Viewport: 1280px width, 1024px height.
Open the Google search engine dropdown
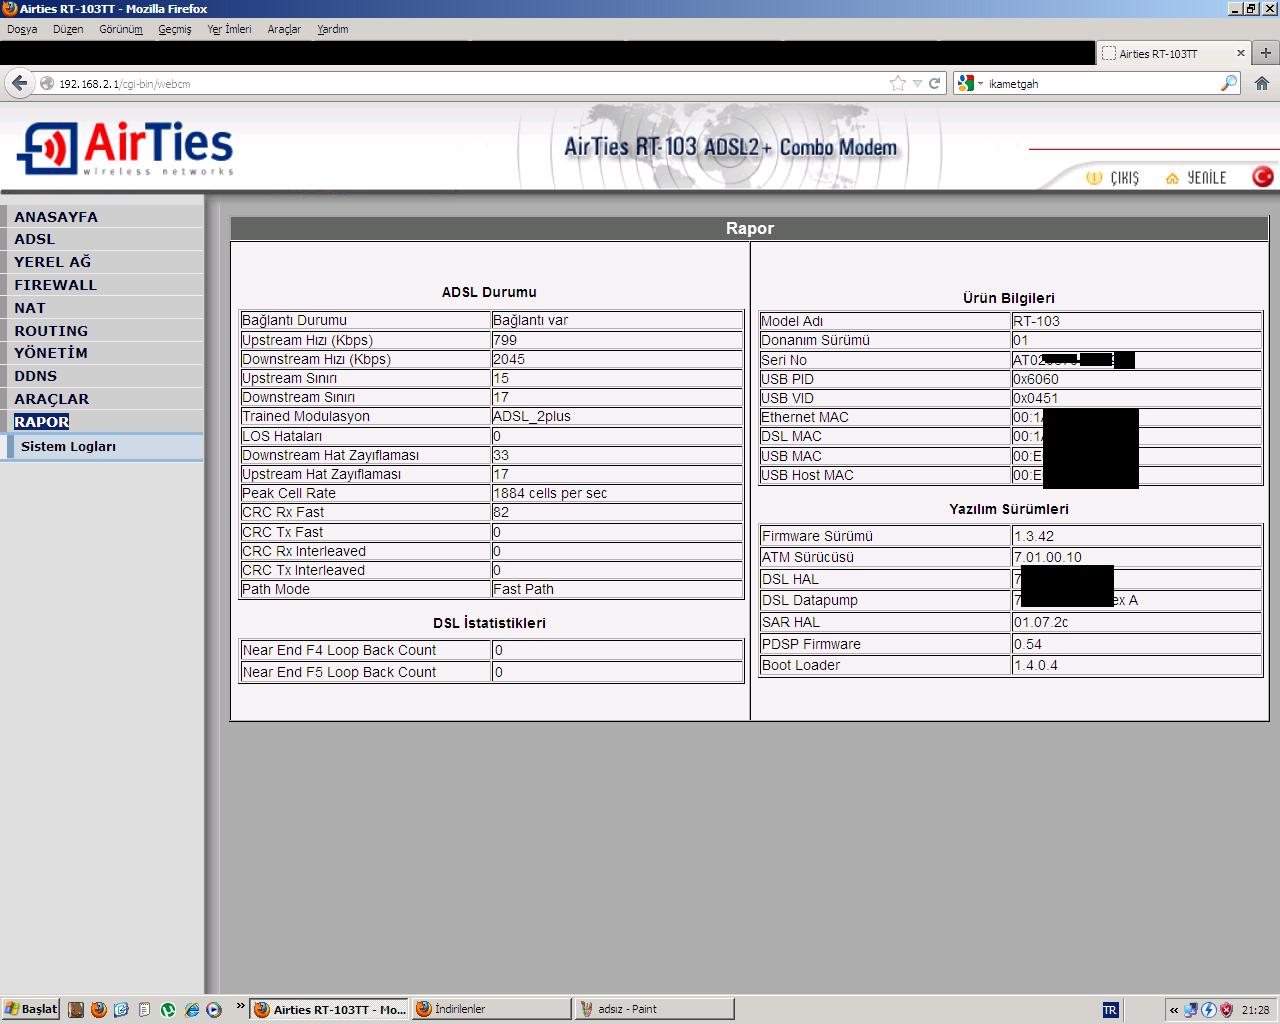[970, 83]
